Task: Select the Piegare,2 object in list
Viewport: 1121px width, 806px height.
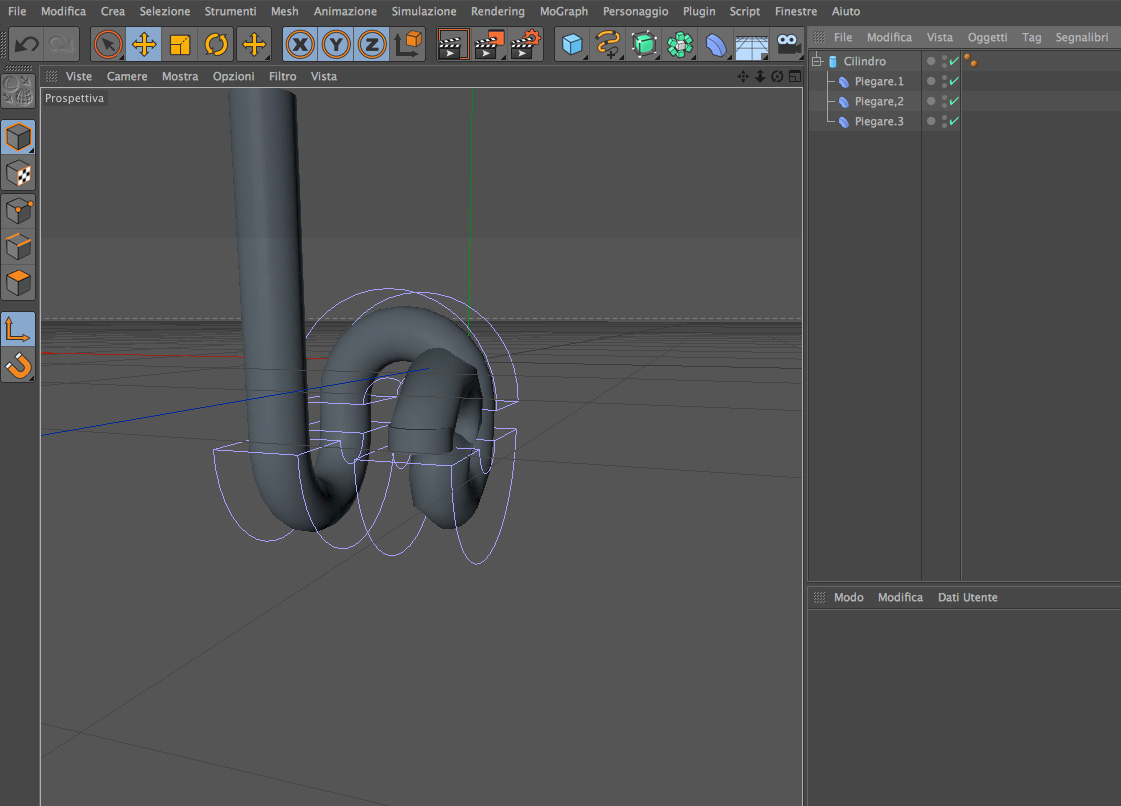Action: [x=878, y=101]
